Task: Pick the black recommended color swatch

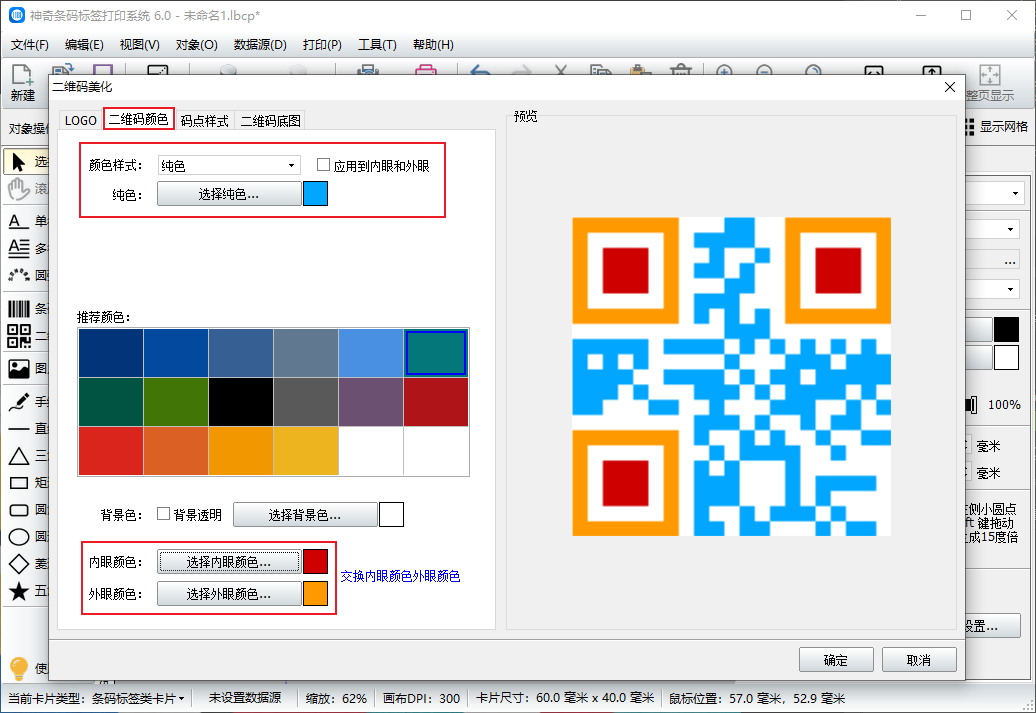Action: pyautogui.click(x=240, y=402)
